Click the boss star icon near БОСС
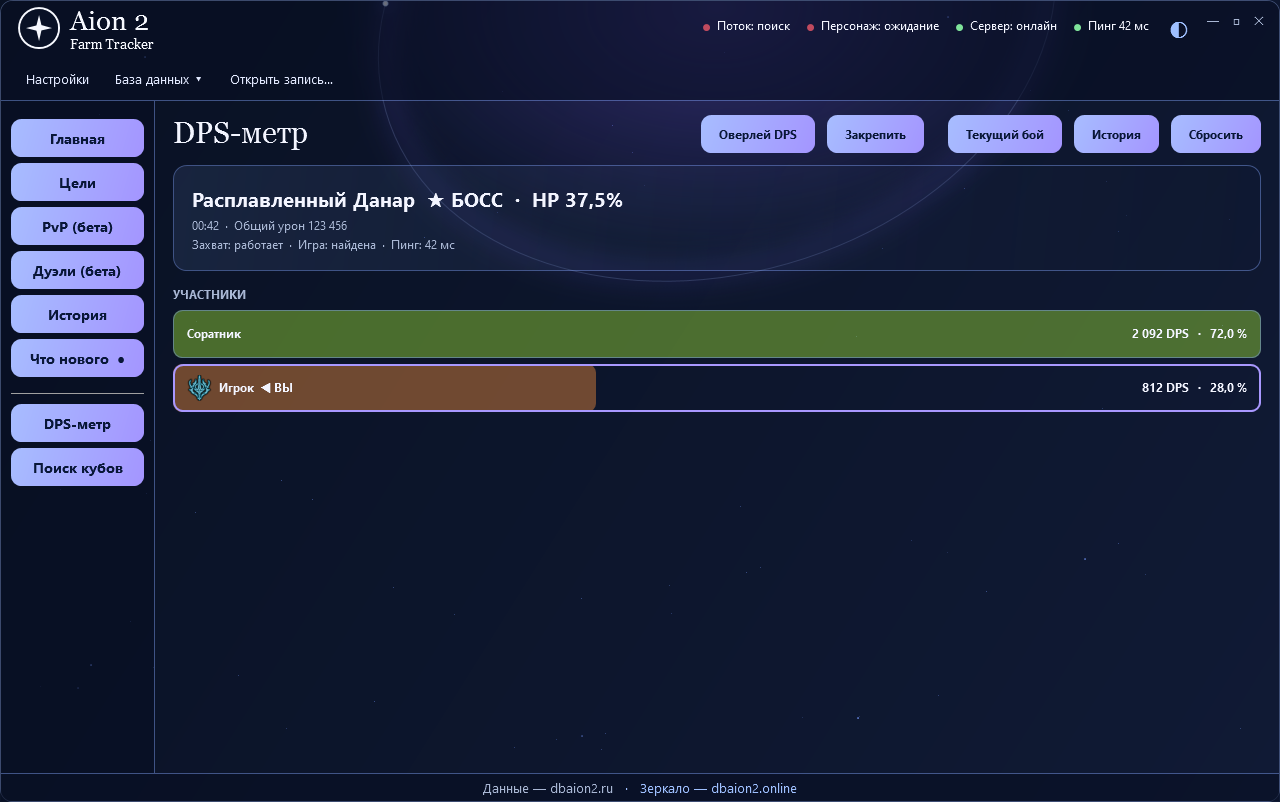 (x=435, y=201)
